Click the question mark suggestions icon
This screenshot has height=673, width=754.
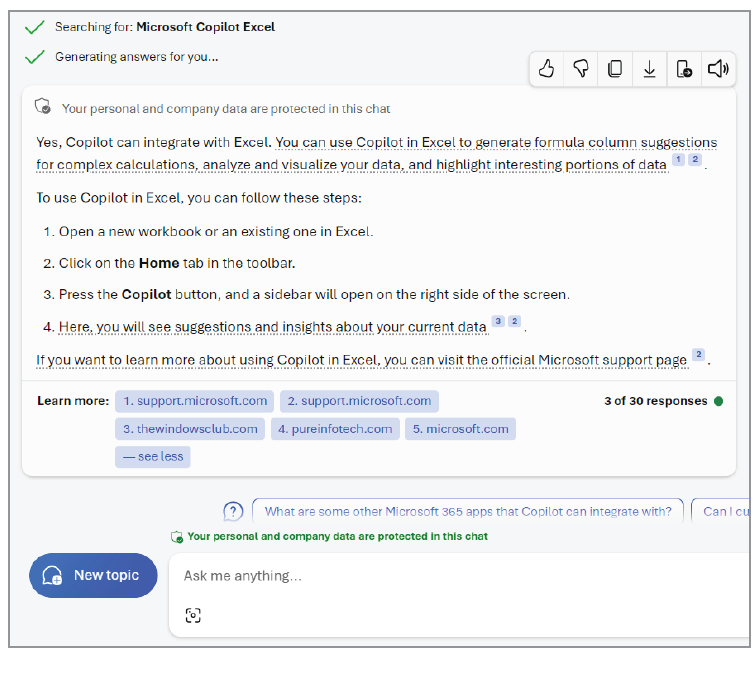233,512
